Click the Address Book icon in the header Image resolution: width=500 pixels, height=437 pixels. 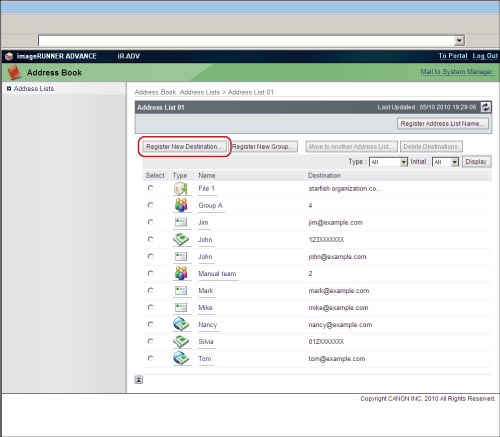pos(14,72)
